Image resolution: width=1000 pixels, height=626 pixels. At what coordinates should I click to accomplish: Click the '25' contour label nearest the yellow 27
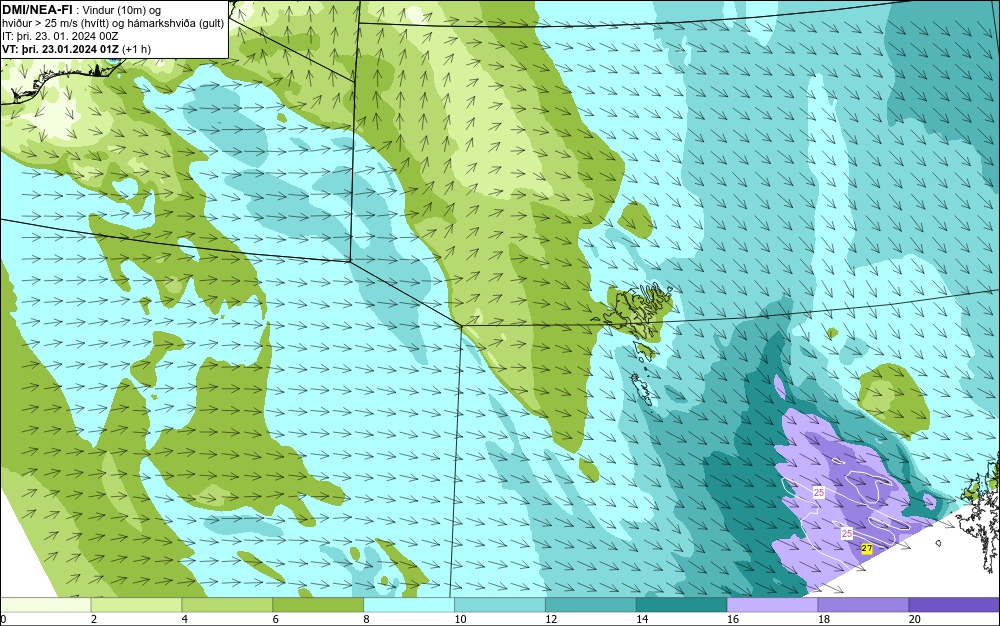[847, 534]
